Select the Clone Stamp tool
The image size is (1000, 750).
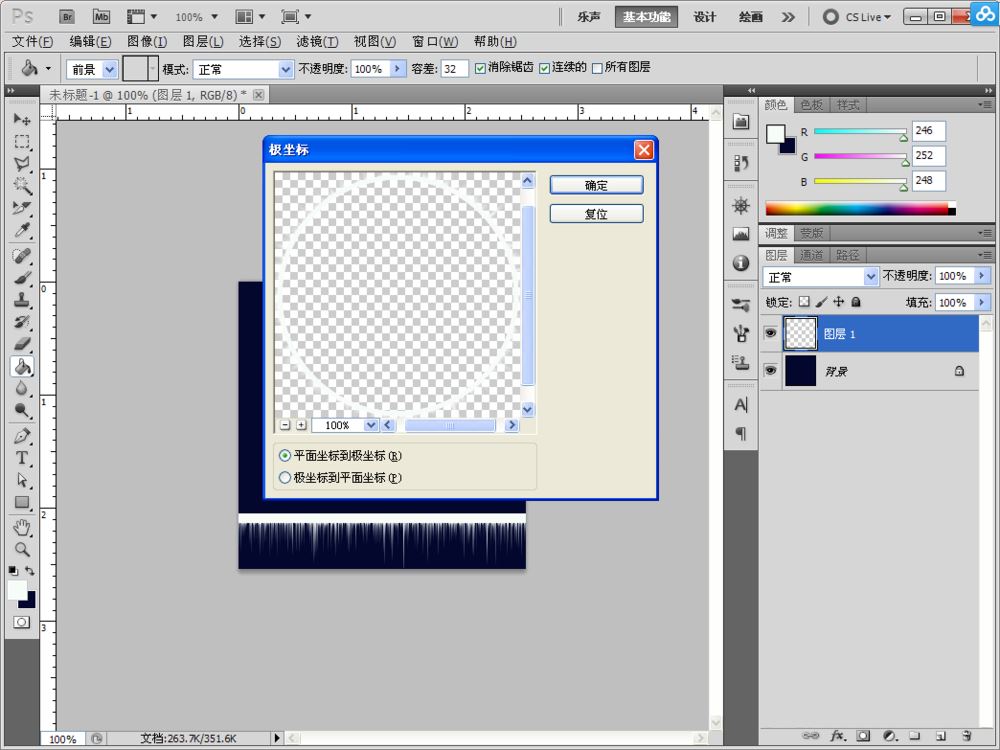click(22, 300)
